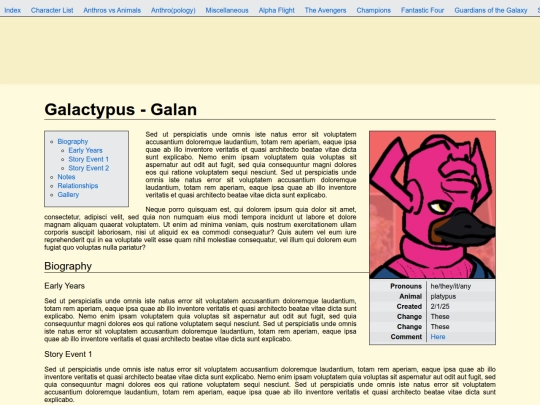
Task: Jump to Notes section link
Action: 66,177
